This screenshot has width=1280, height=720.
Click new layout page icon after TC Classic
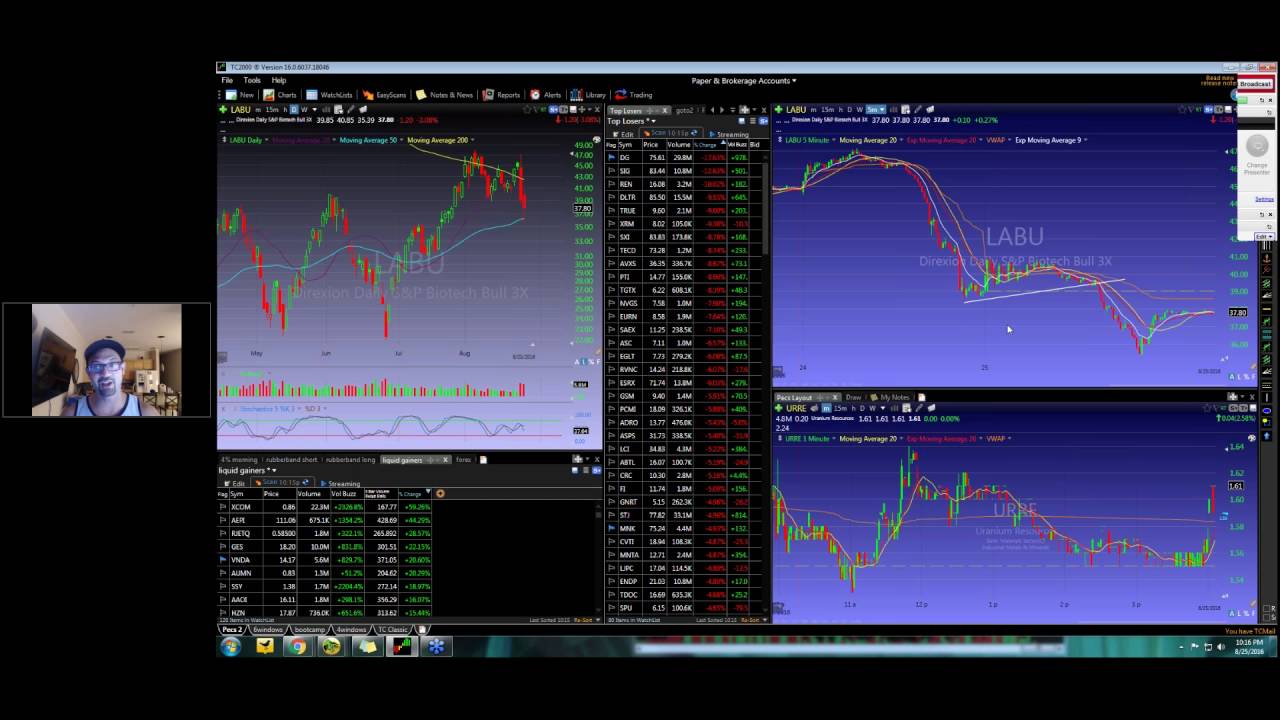(422, 630)
